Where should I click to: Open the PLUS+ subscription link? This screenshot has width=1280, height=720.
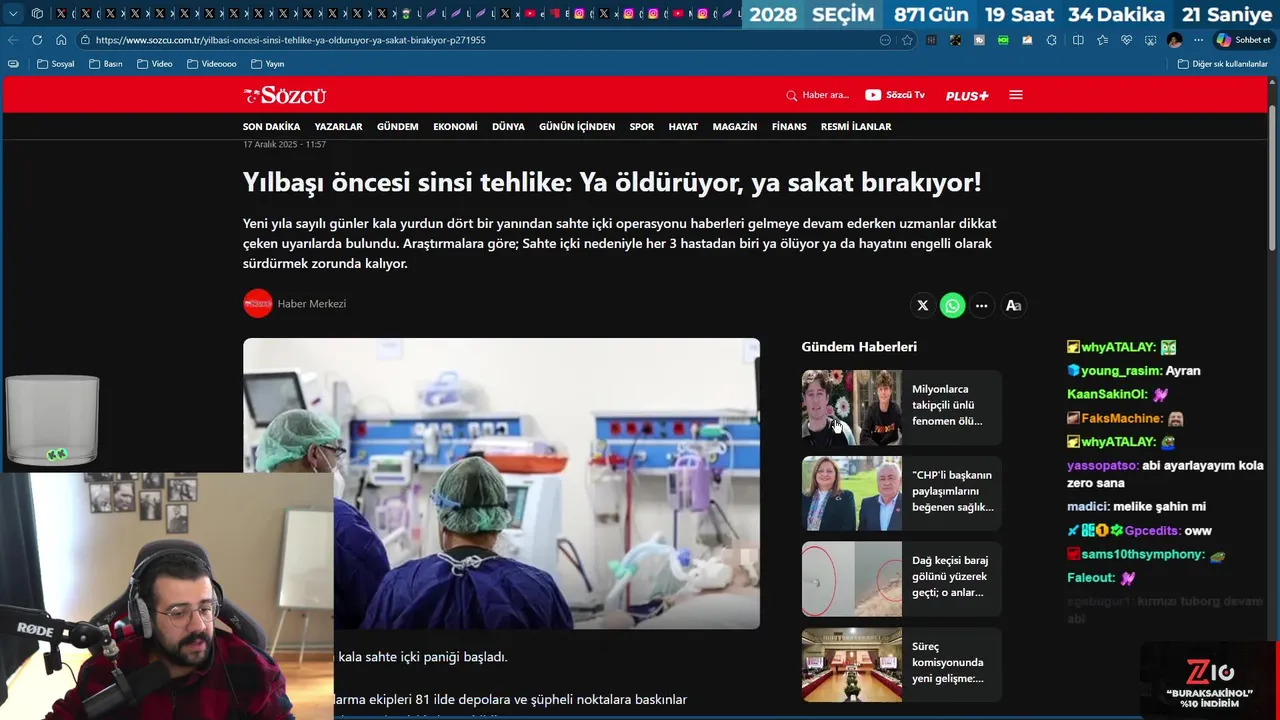[x=967, y=95]
